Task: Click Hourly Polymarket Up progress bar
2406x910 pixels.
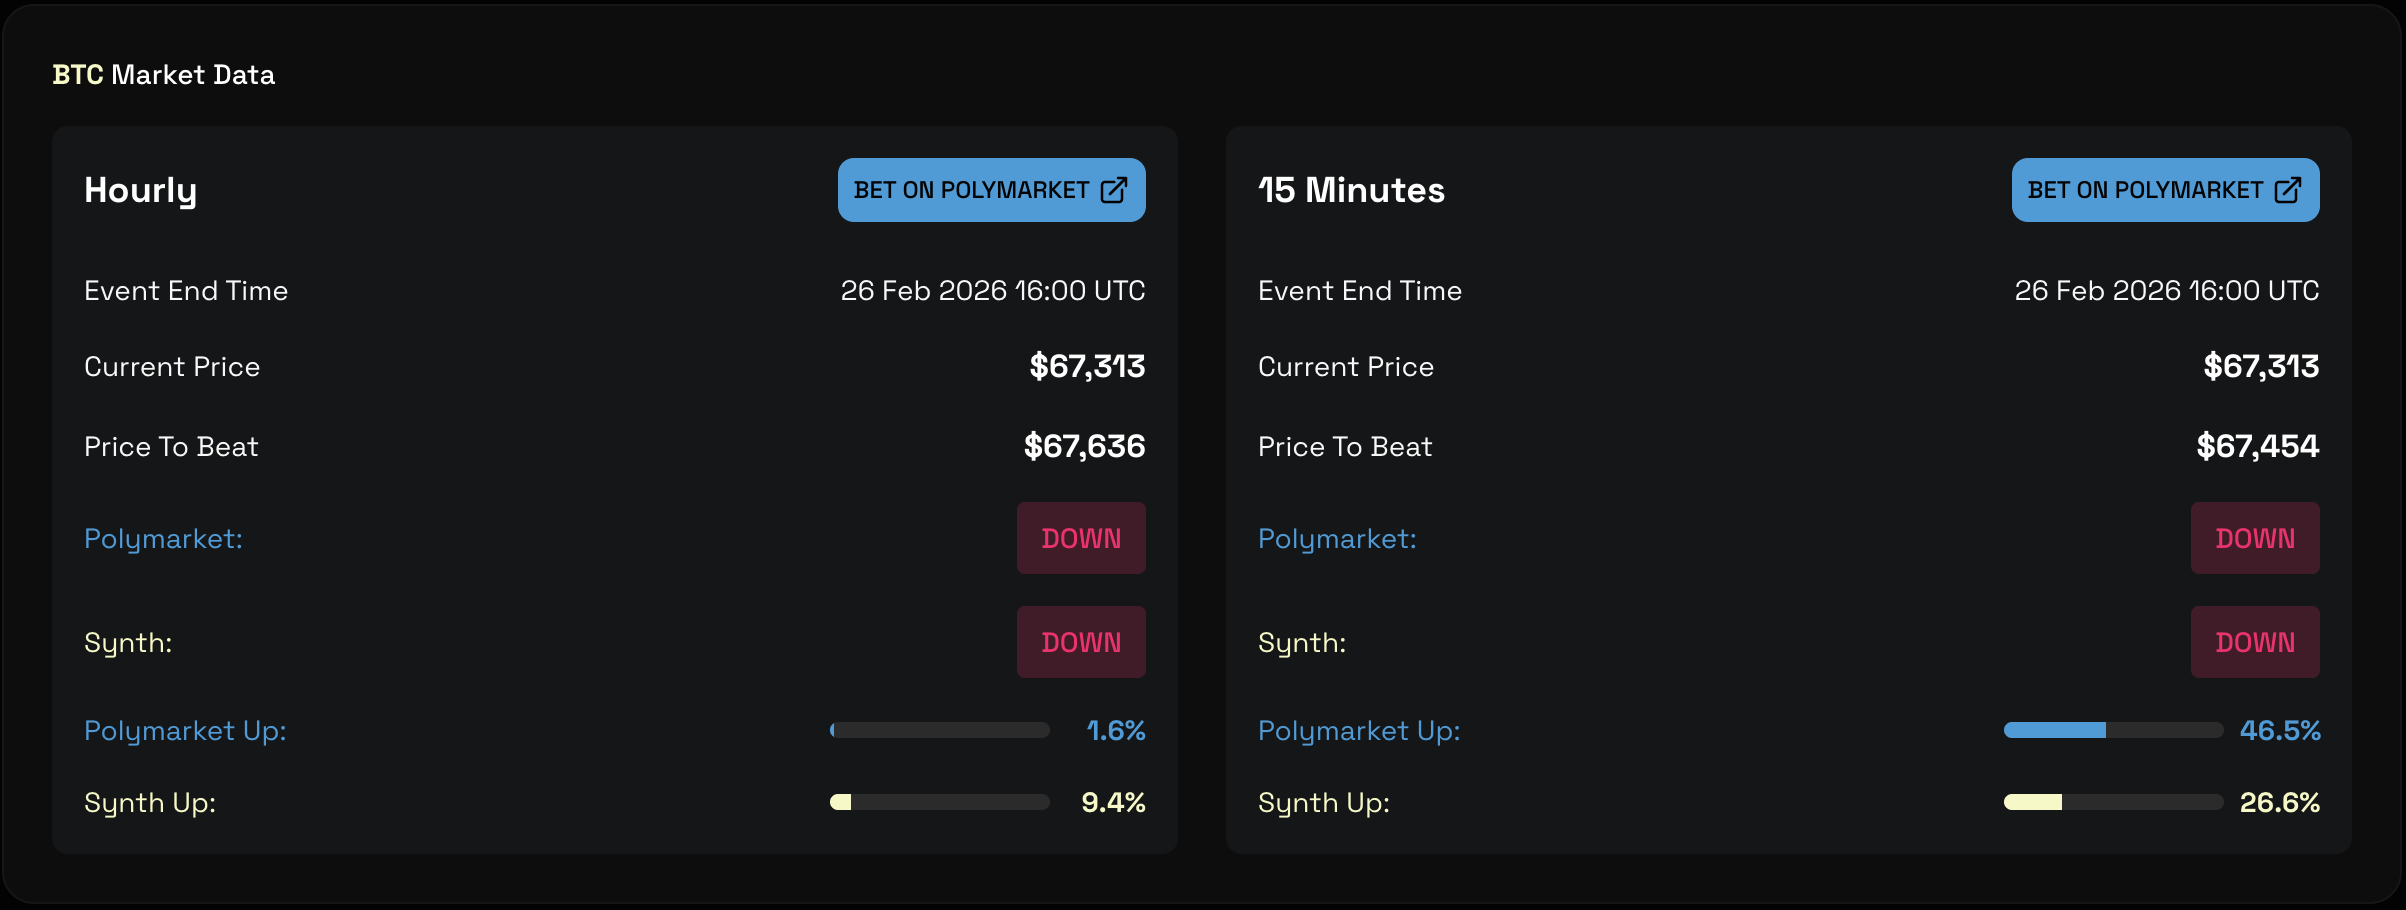Action: [940, 730]
